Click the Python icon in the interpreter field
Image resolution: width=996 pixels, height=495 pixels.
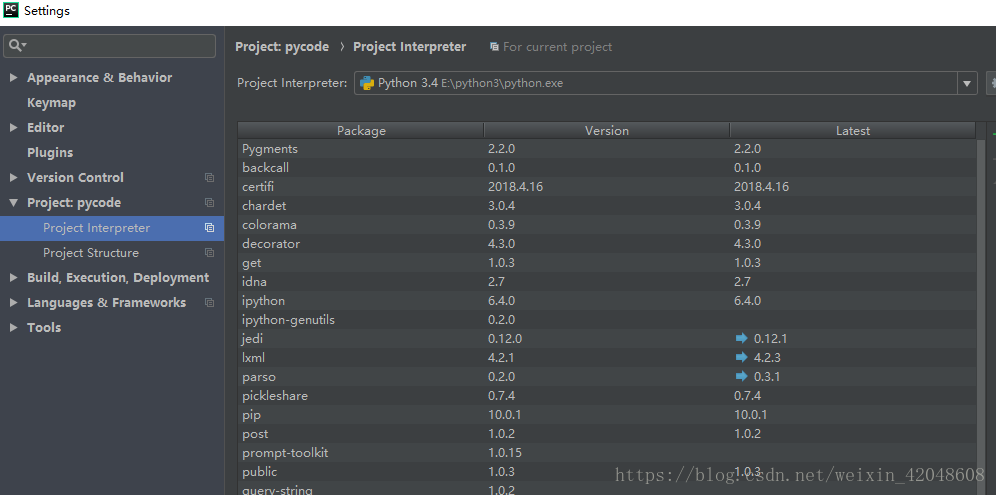click(x=367, y=83)
